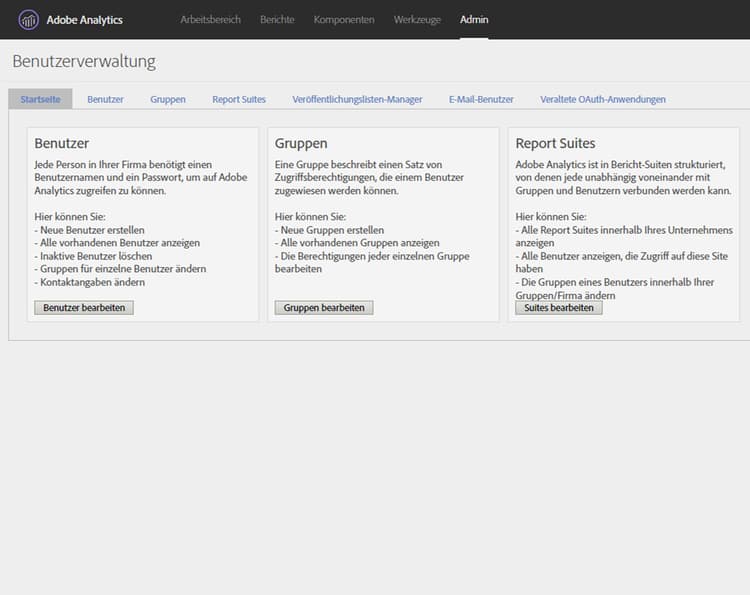Open the Komponenten menu
Image resolution: width=750 pixels, height=595 pixels.
[344, 20]
